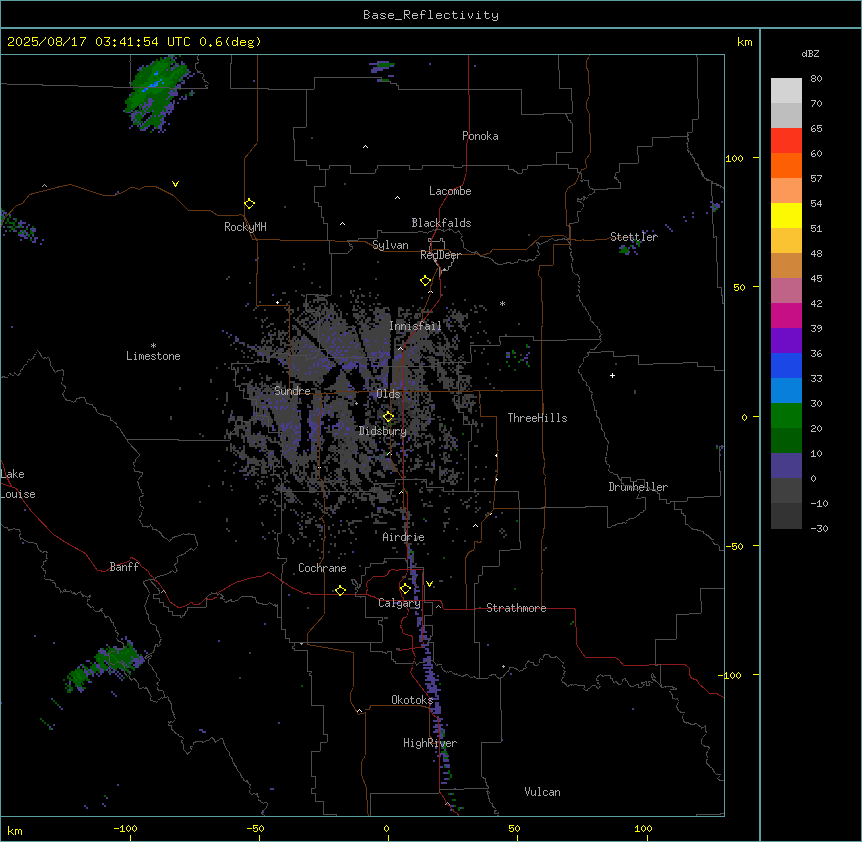
Task: Click the dBZ legend heading
Action: (810, 53)
